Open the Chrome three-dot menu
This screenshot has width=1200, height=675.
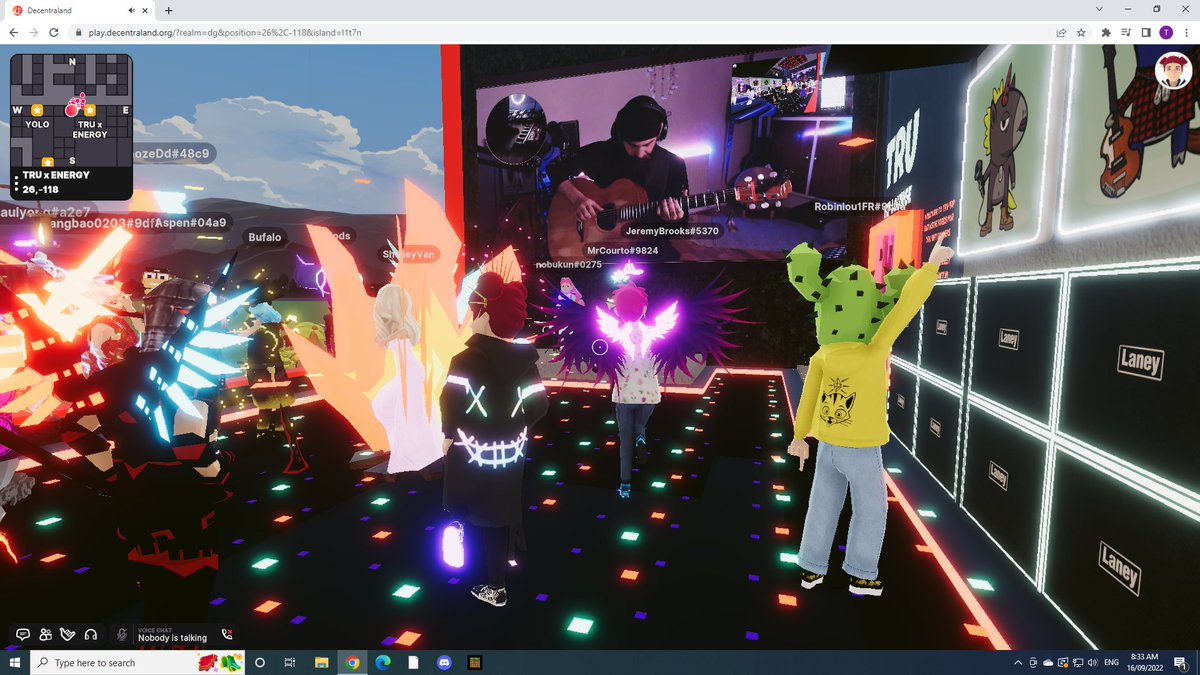[1186, 32]
